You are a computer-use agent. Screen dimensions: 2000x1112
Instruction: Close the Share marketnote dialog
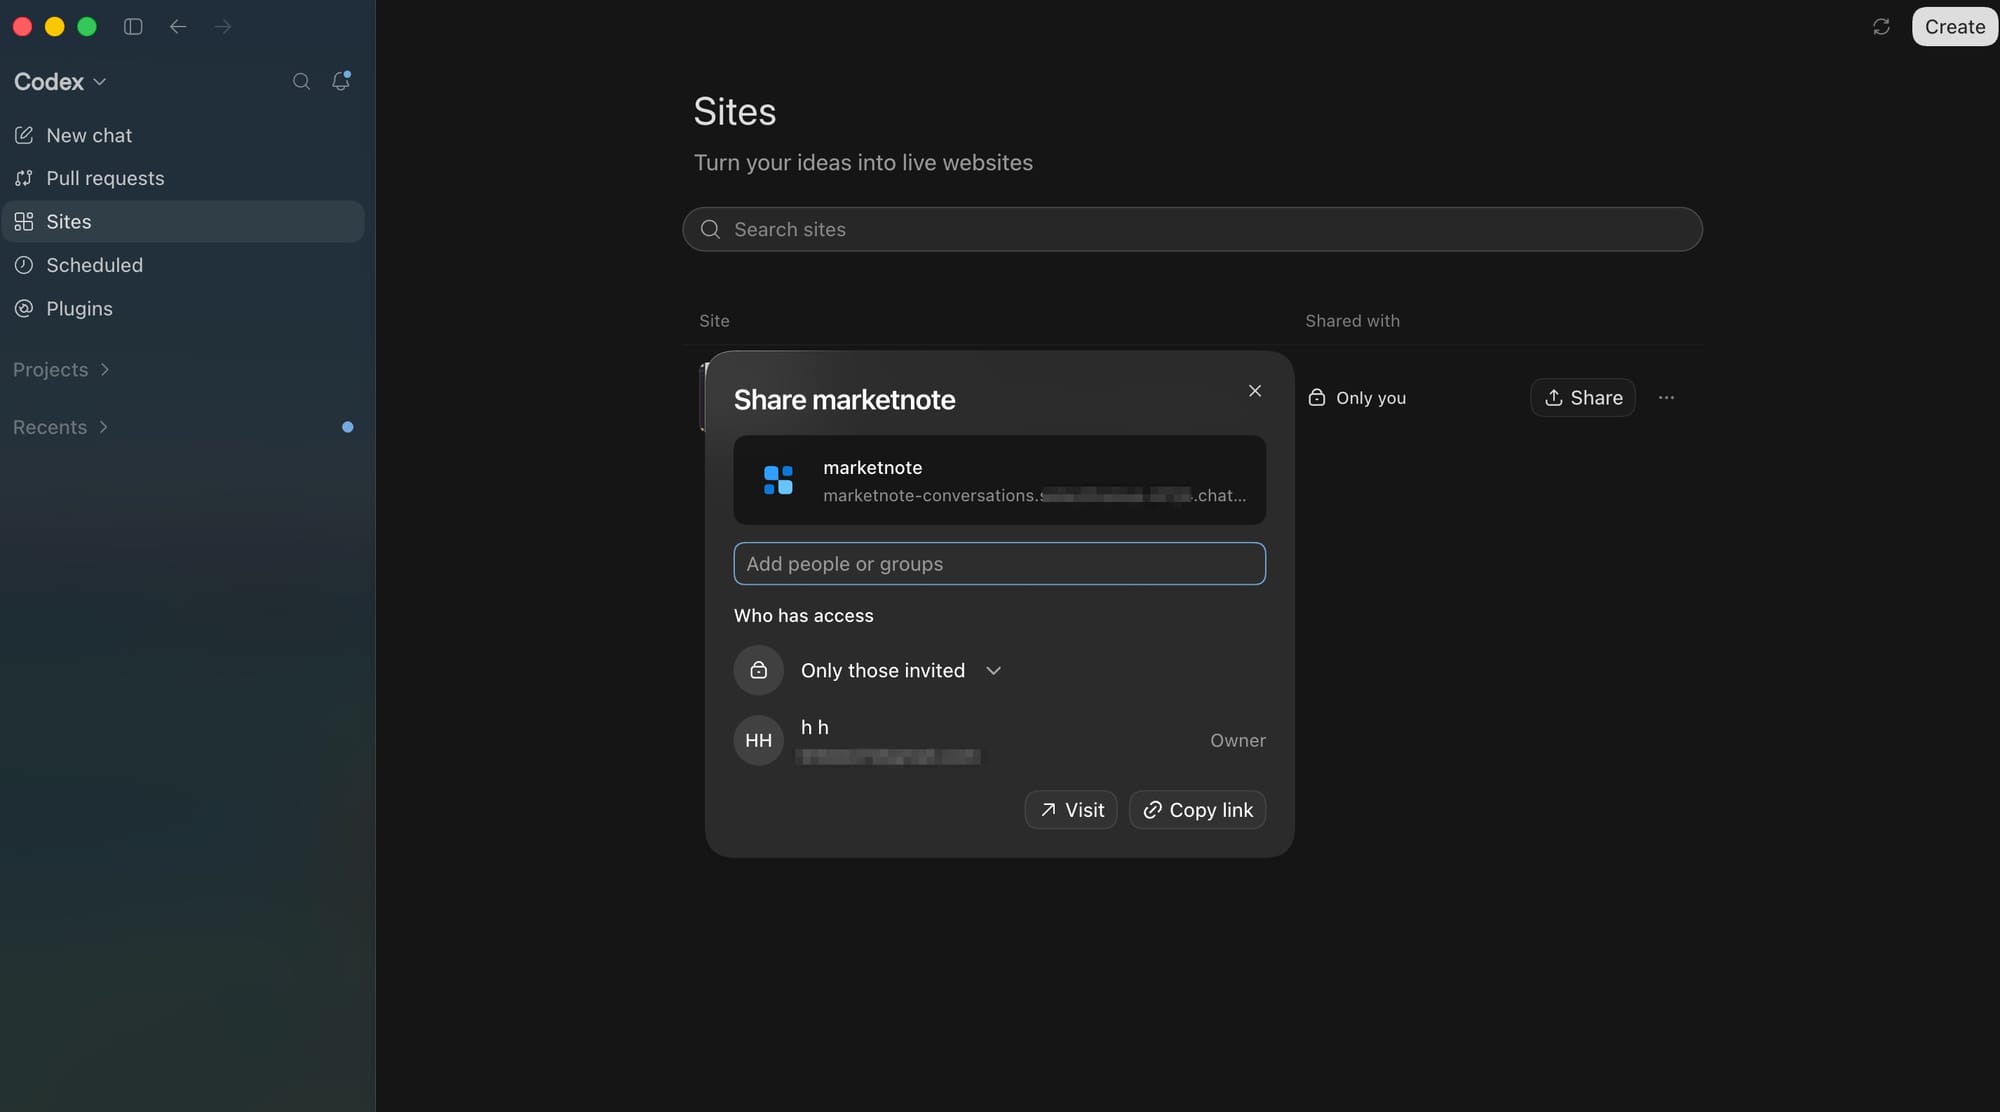point(1255,391)
